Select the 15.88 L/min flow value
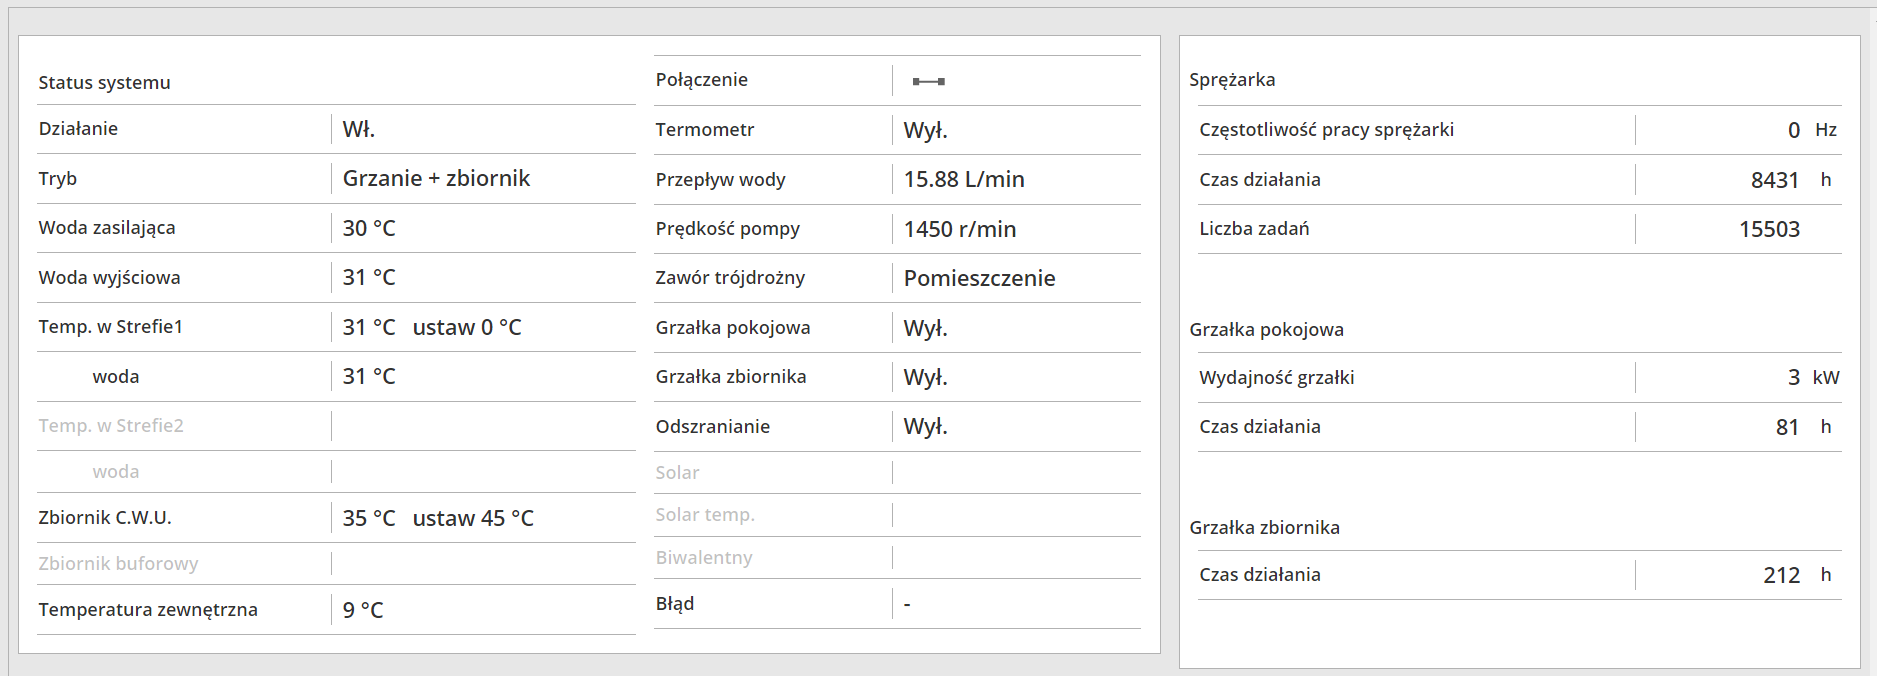The width and height of the screenshot is (1877, 676). [x=964, y=179]
